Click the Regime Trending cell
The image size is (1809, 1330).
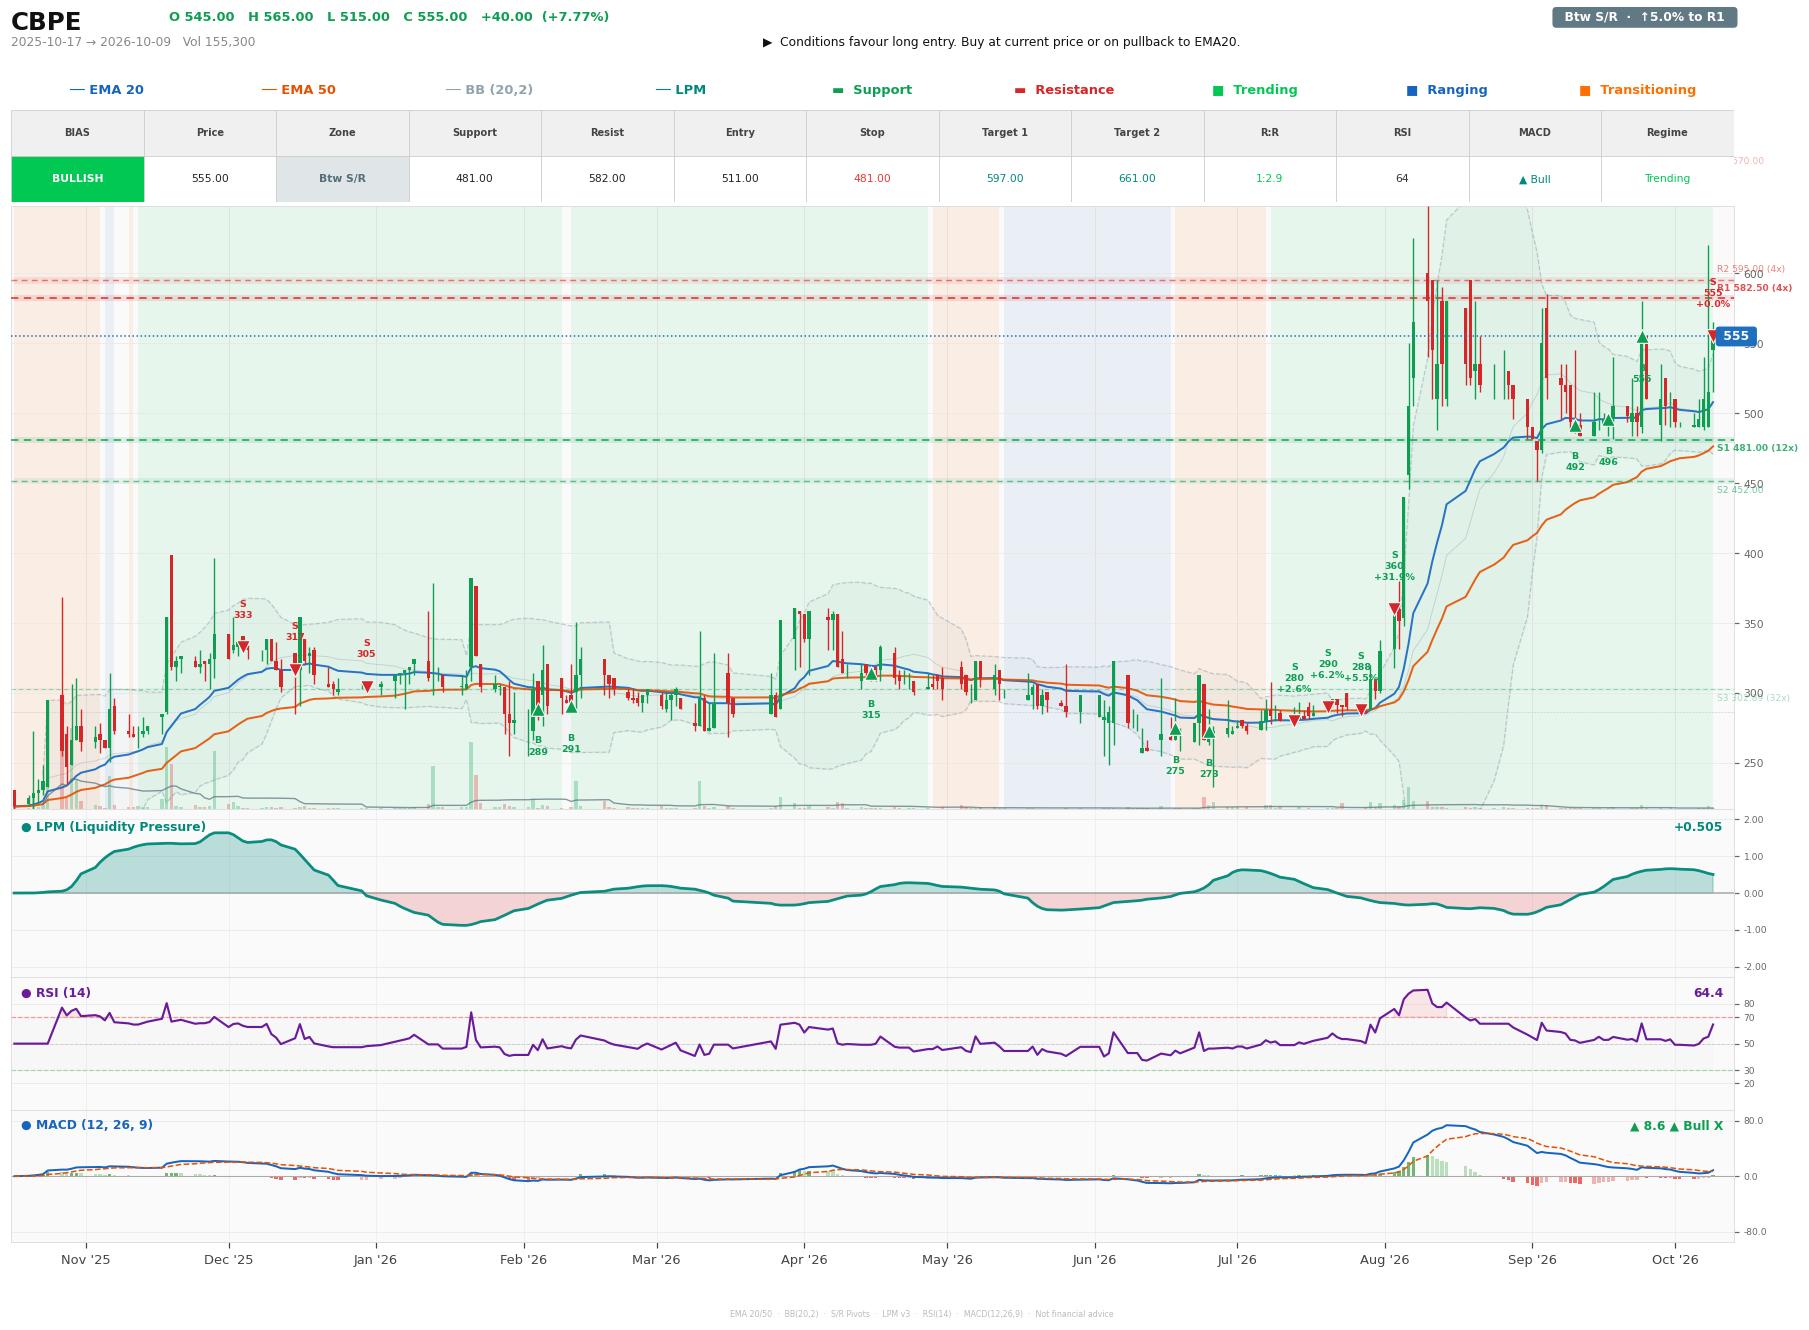pos(1667,179)
